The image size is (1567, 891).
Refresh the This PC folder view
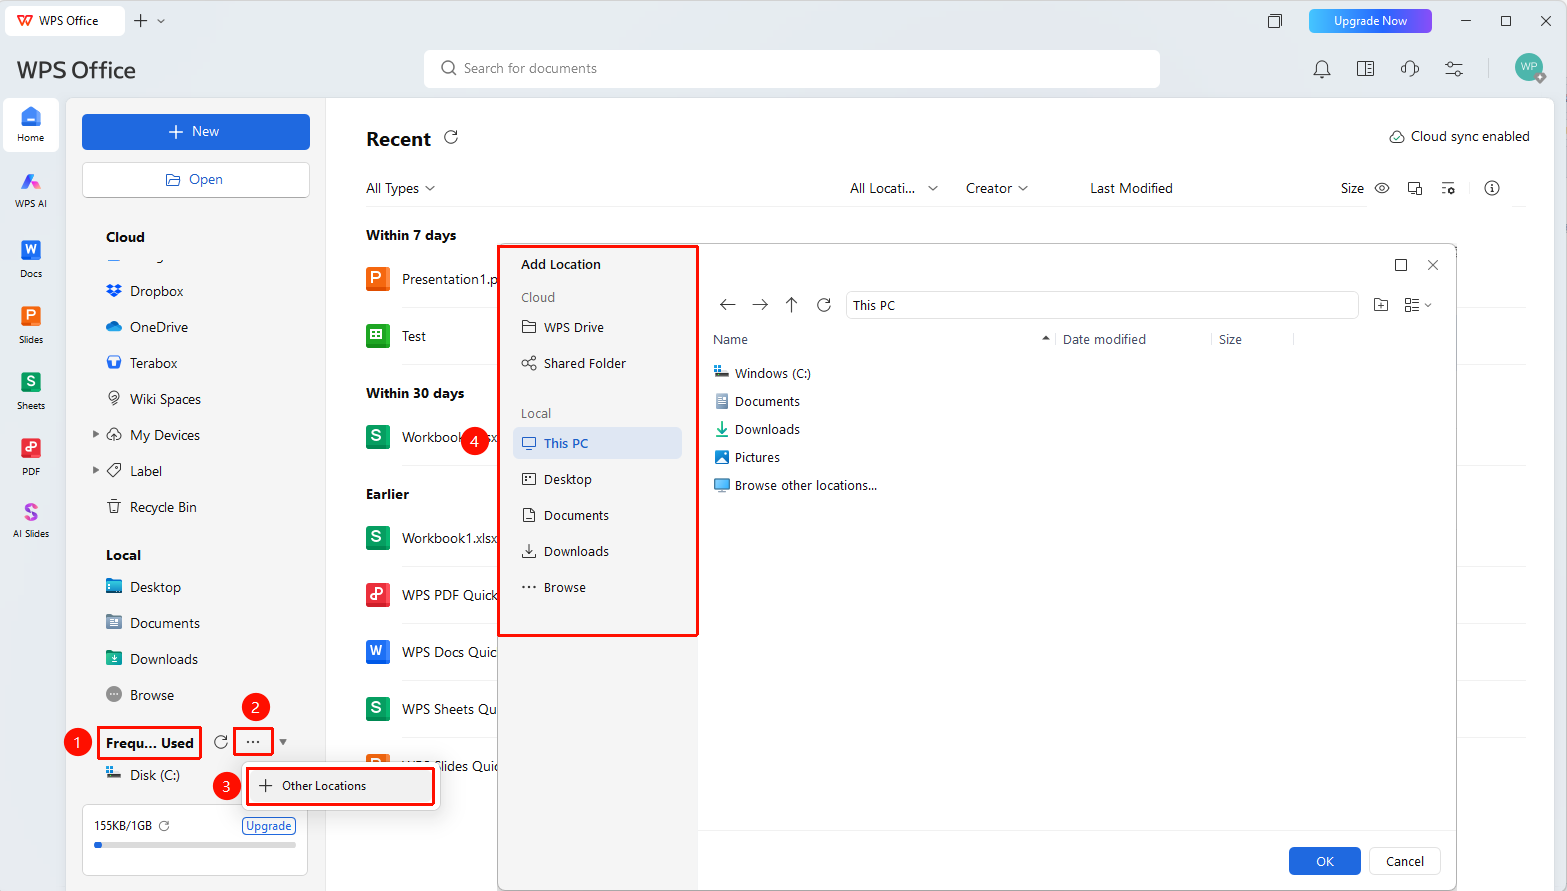(824, 305)
